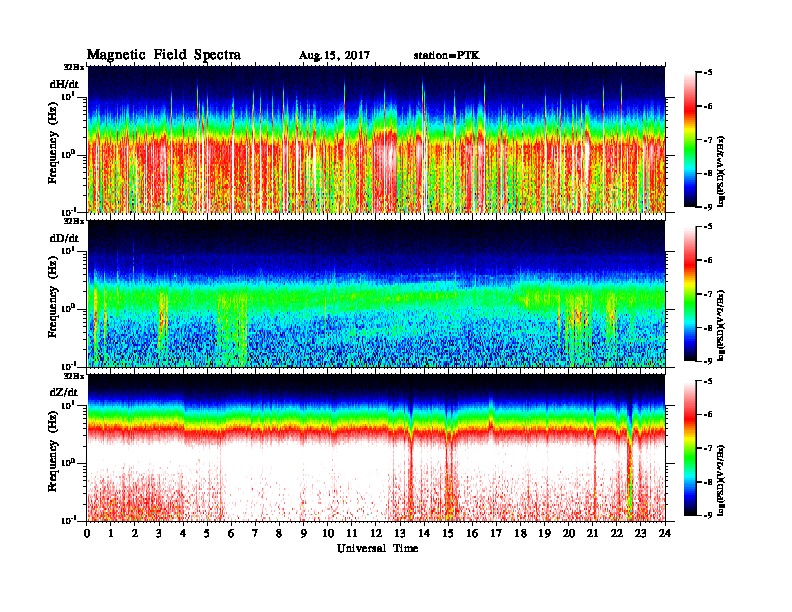The image size is (792, 612).
Task: Click hour tick label "7" on the time axis
Action: point(256,533)
